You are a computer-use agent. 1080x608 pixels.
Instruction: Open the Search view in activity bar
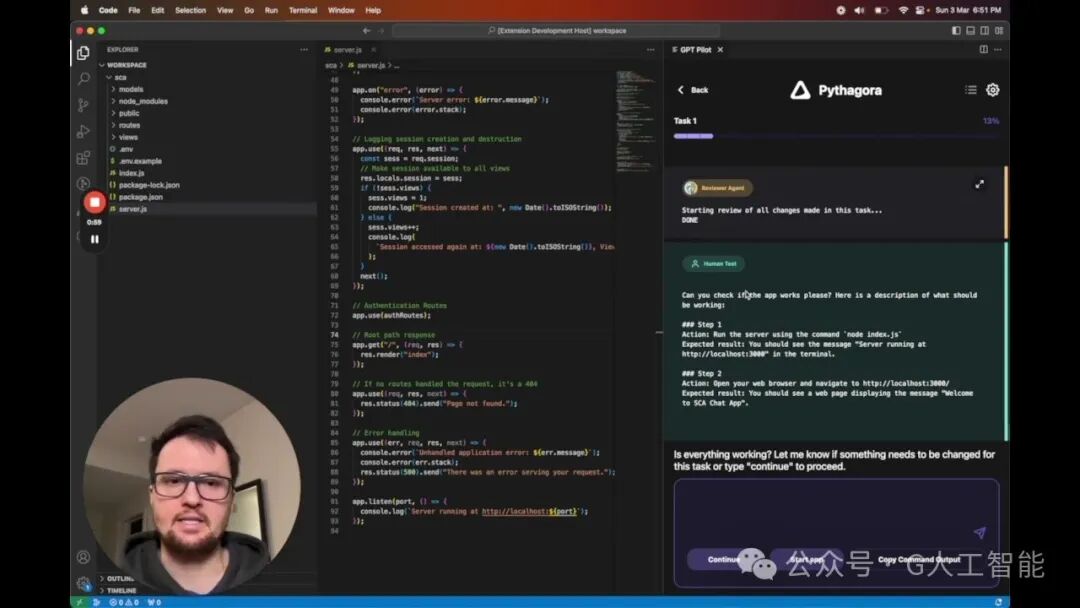coord(83,79)
